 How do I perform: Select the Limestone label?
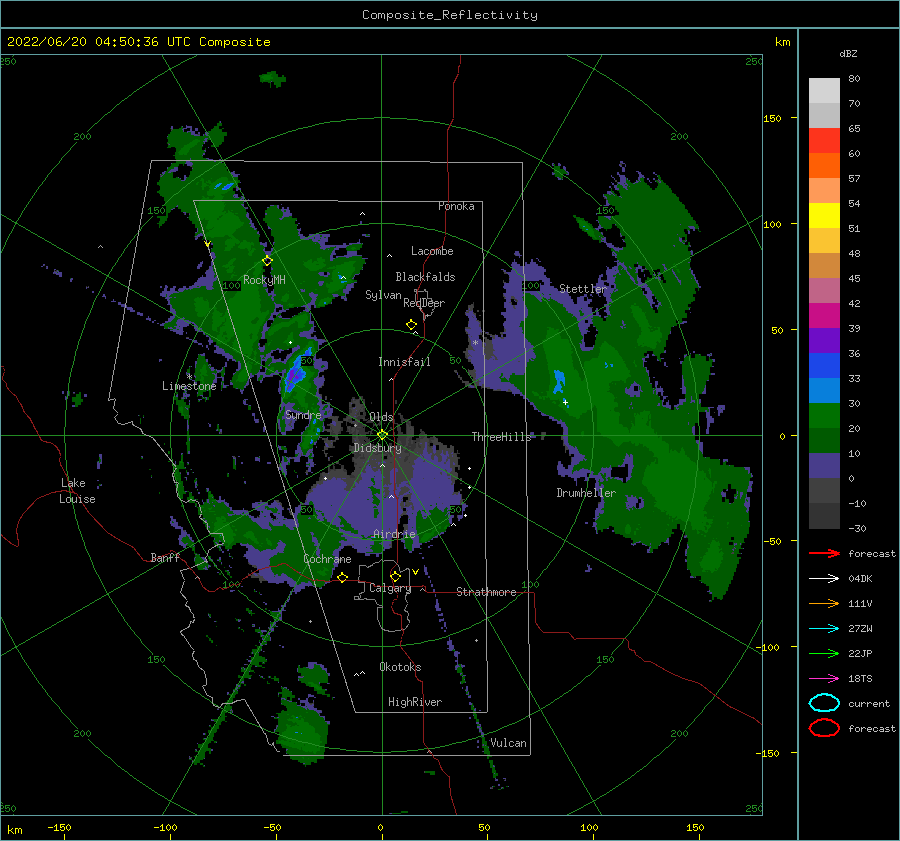189,386
